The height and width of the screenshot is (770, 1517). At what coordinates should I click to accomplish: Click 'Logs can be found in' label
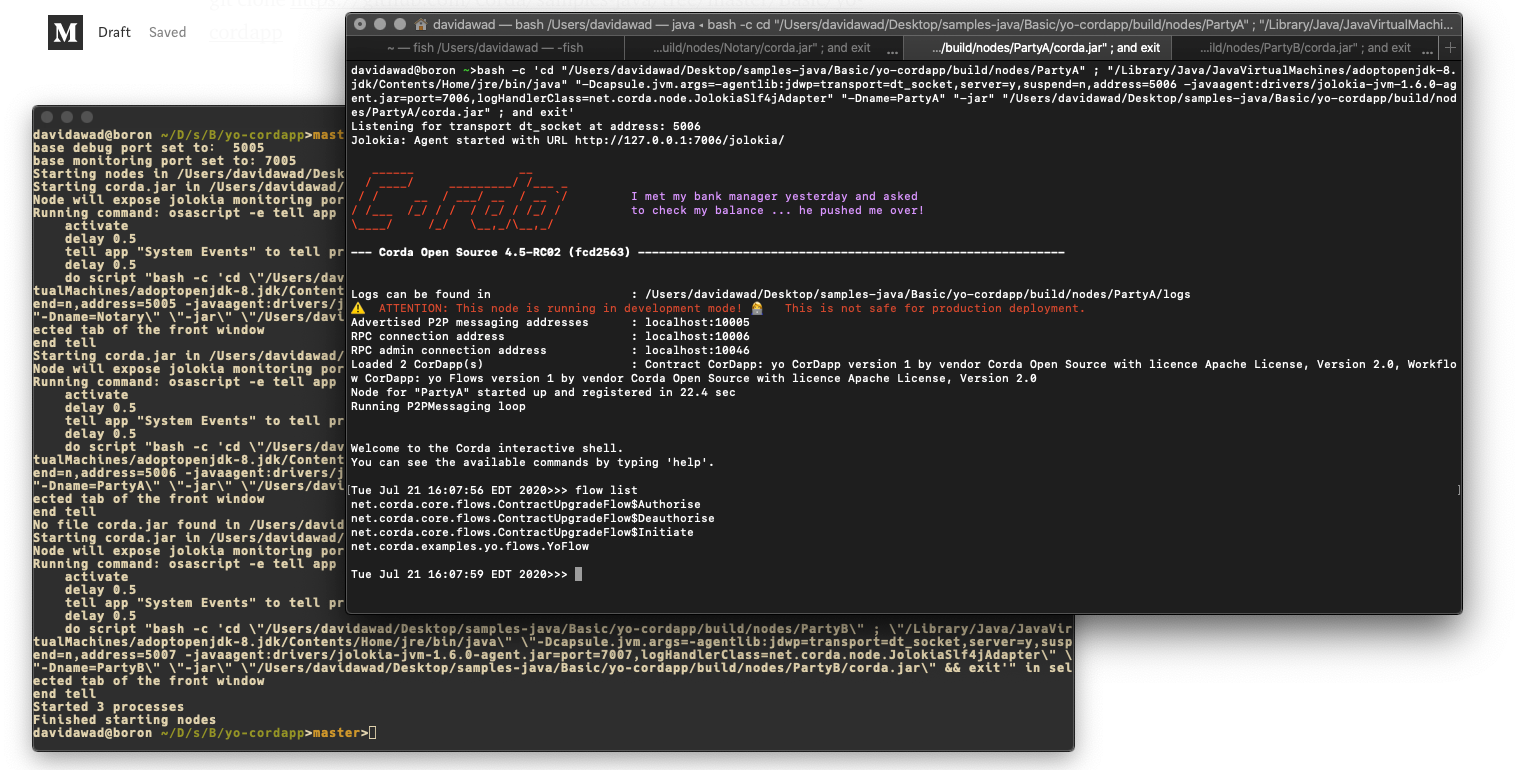pyautogui.click(x=421, y=294)
